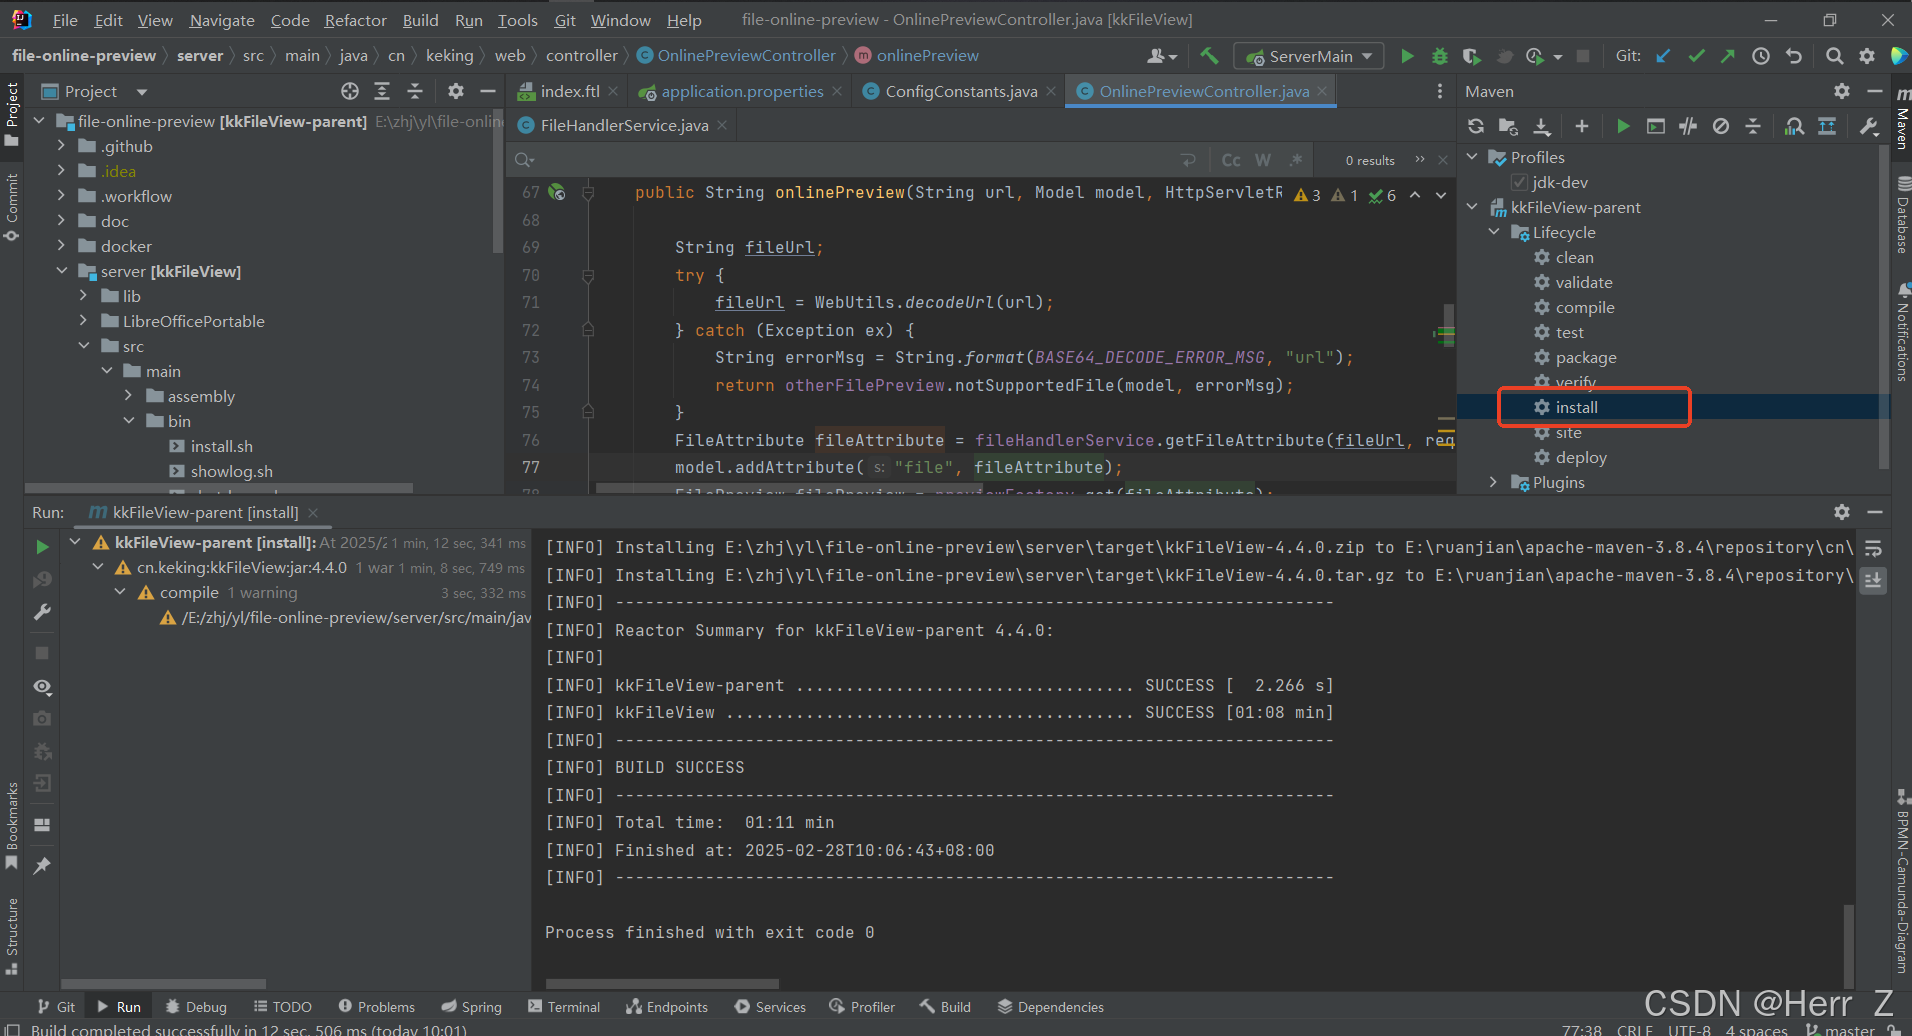Uncheck the jdk-dev Maven profile
The width and height of the screenshot is (1912, 1036).
tap(1519, 182)
